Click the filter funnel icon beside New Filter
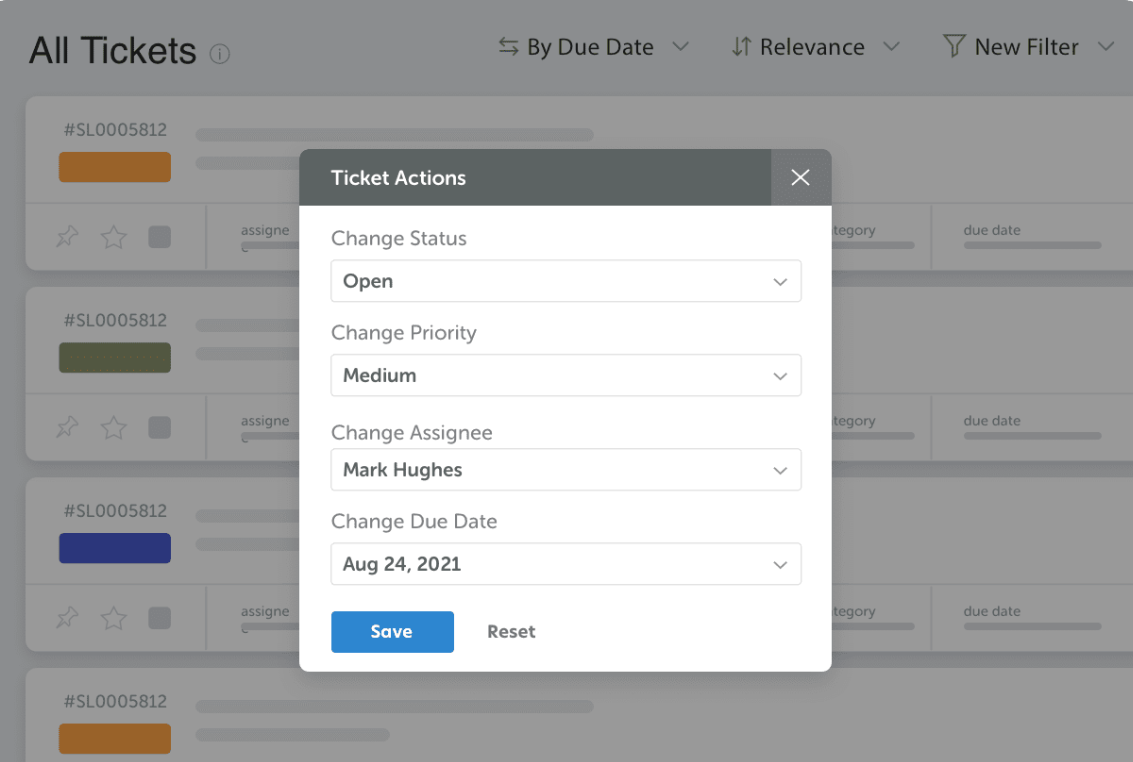 pyautogui.click(x=955, y=46)
